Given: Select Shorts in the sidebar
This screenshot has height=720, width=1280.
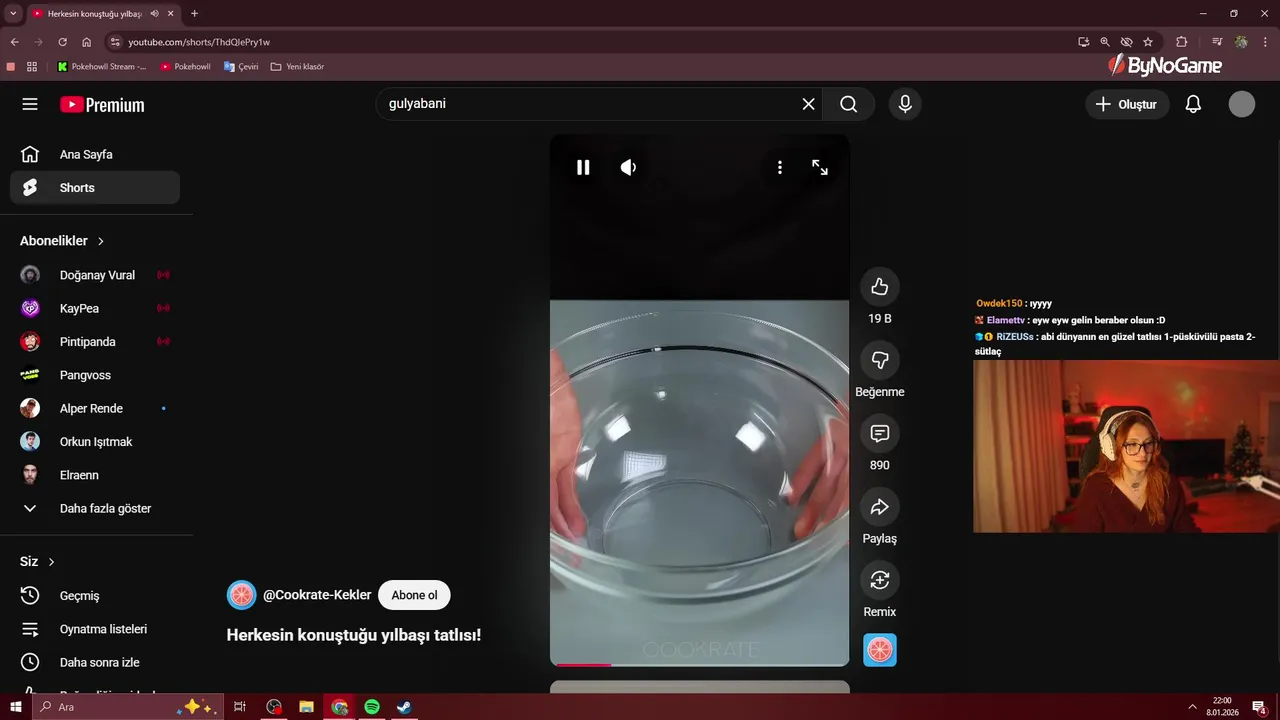Looking at the screenshot, I should click(x=95, y=187).
